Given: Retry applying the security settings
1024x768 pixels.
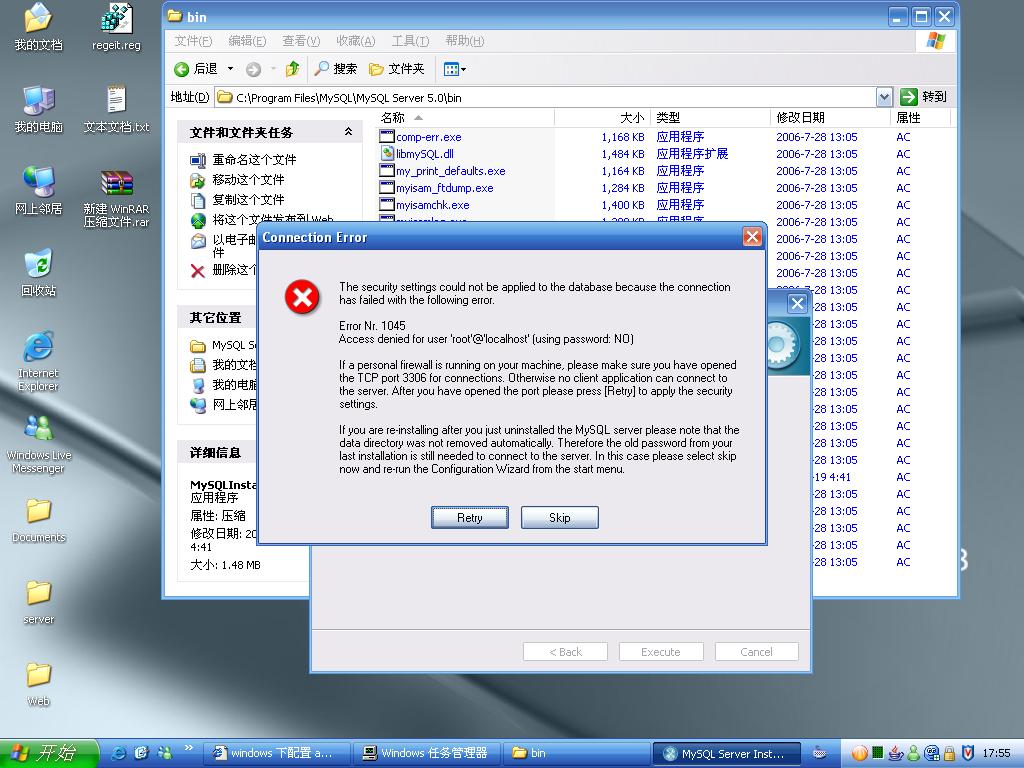Looking at the screenshot, I should tap(470, 517).
